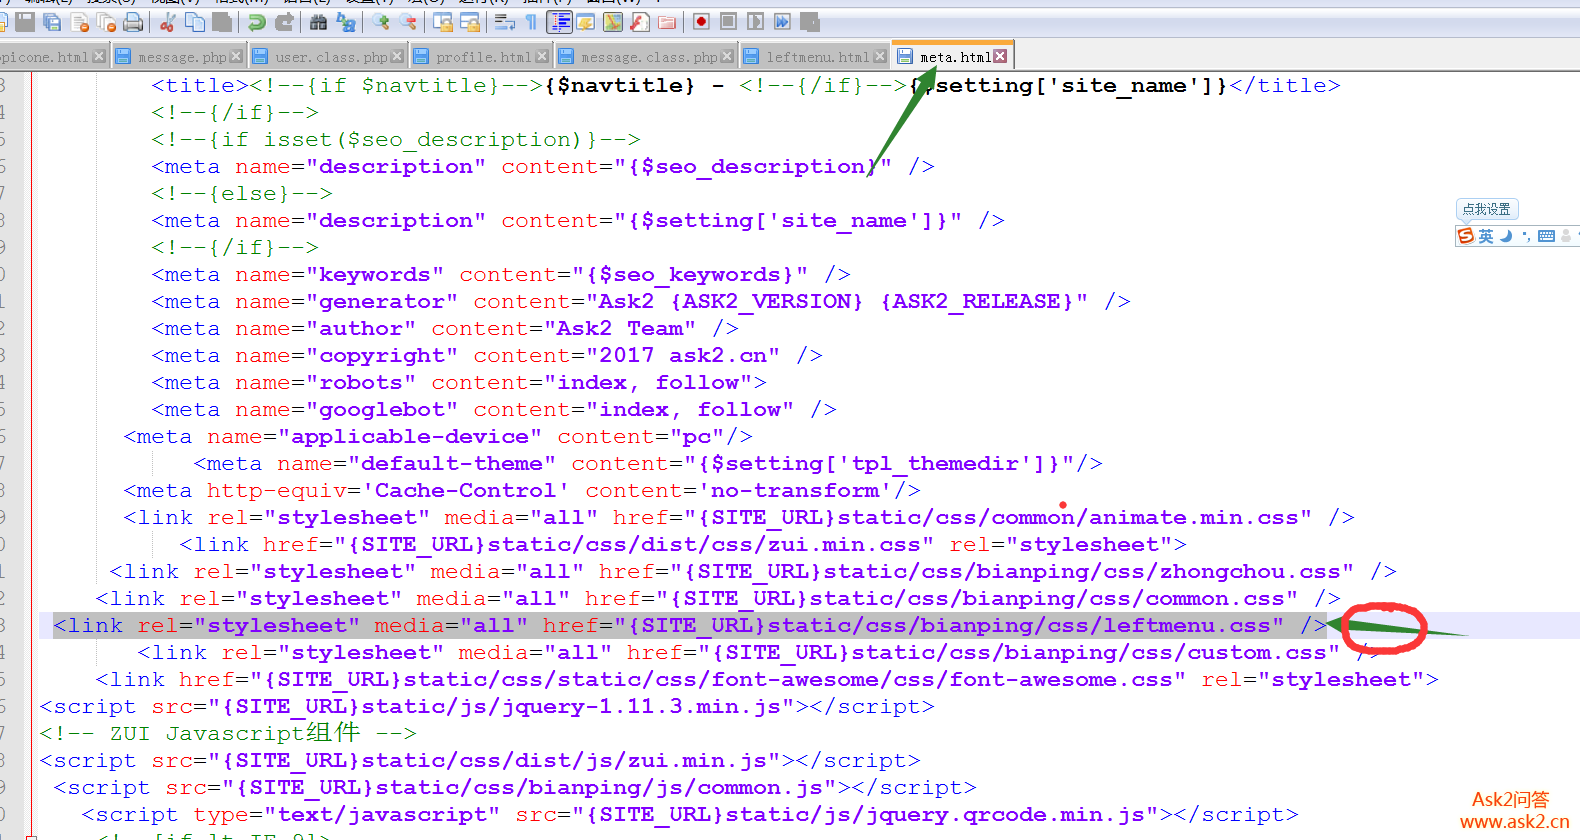Click the Cut scissors icon
The image size is (1580, 840).
coord(167,22)
